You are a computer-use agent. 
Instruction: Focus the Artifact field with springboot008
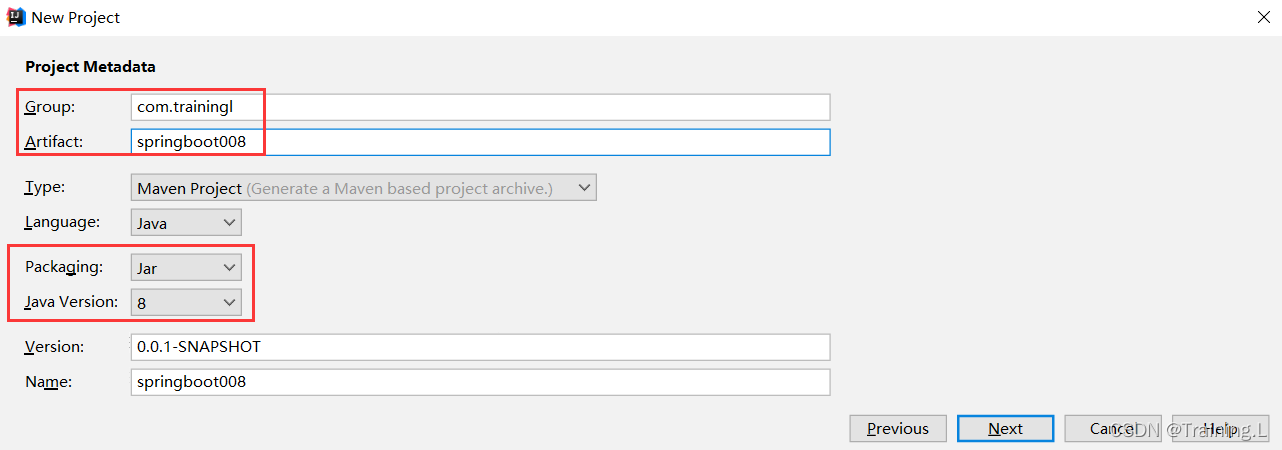[480, 142]
